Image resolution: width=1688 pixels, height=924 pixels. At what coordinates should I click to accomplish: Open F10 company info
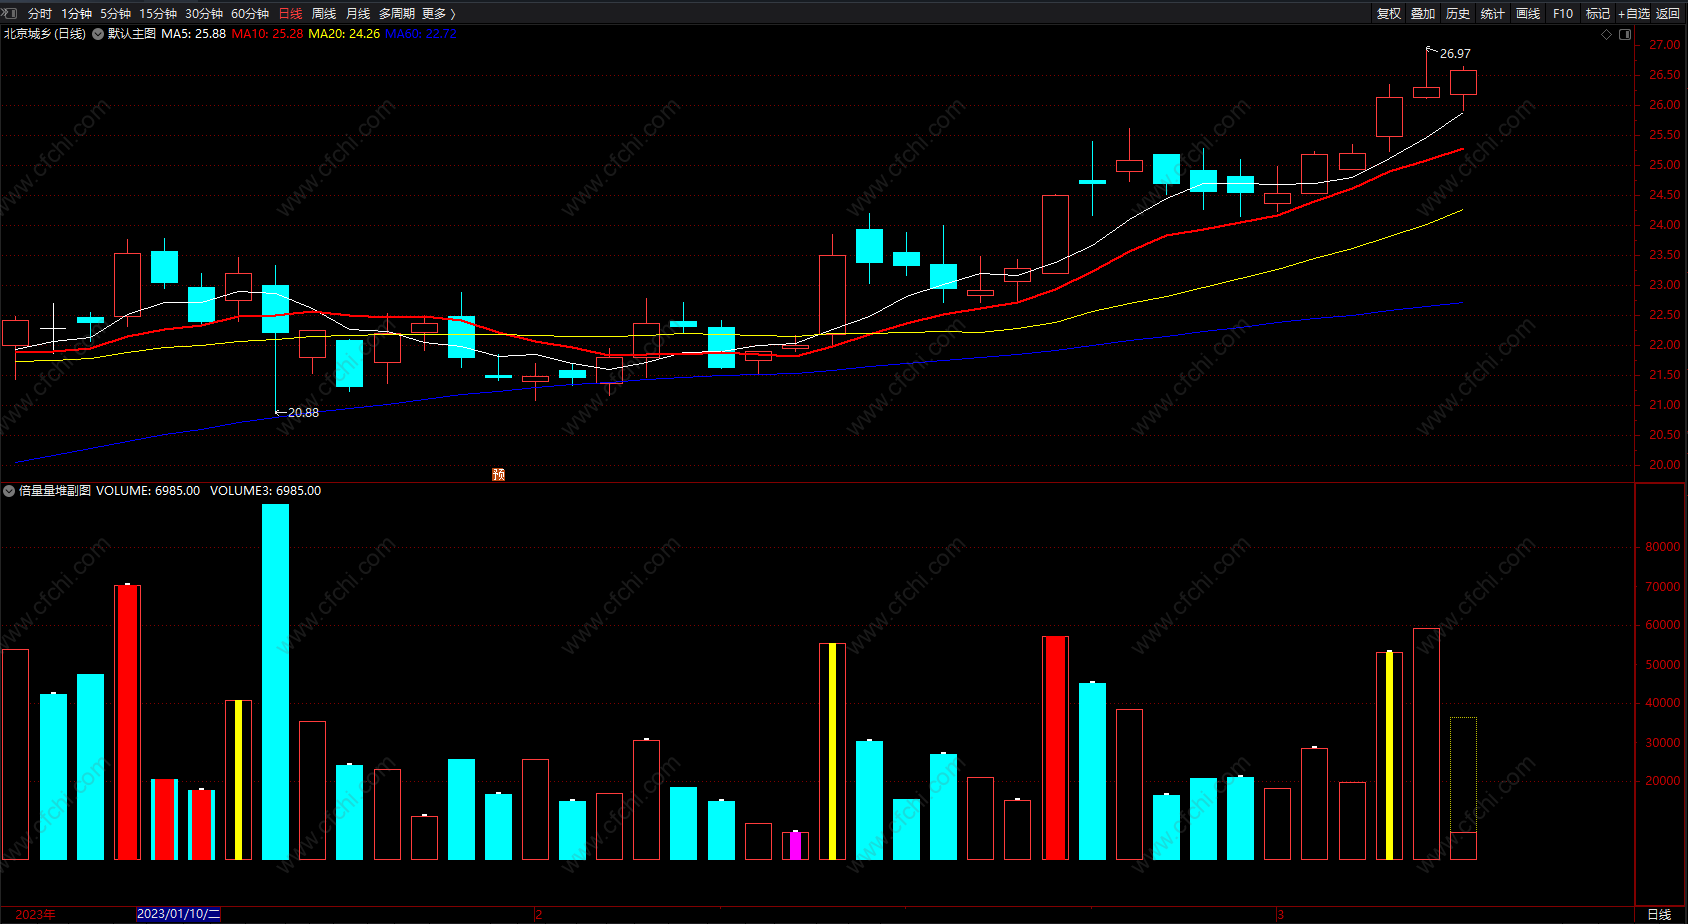[x=1563, y=13]
